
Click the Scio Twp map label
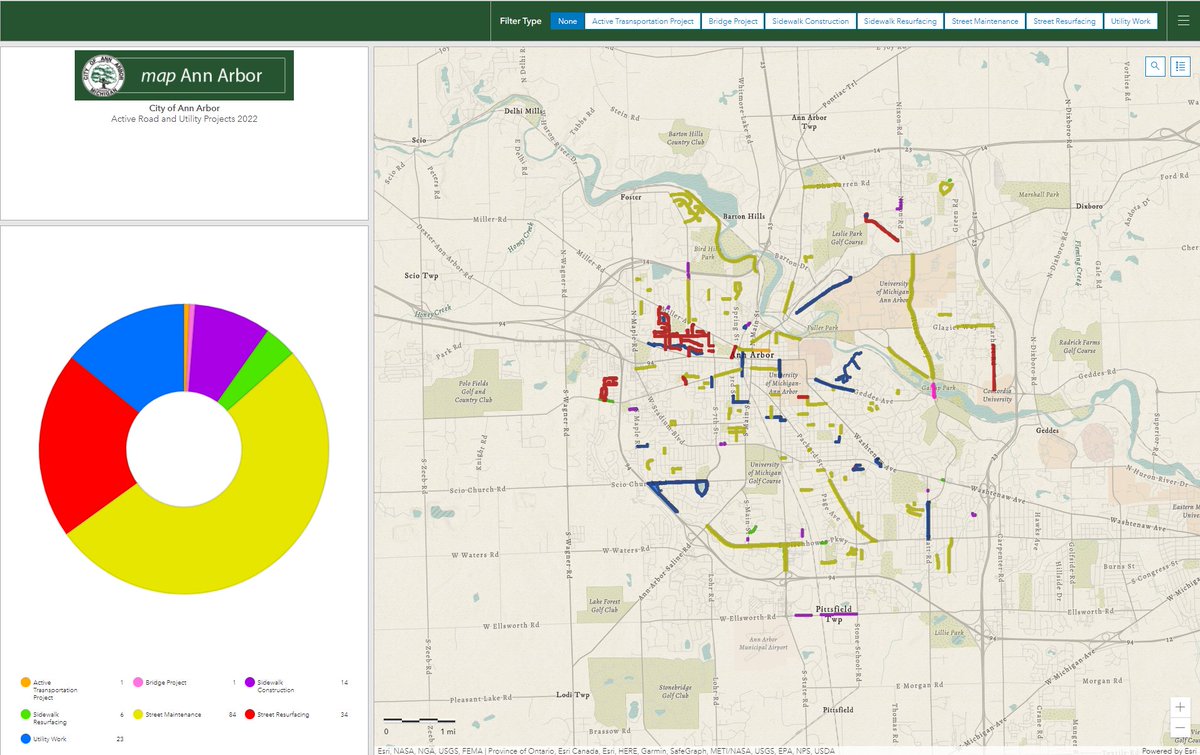[x=421, y=275]
